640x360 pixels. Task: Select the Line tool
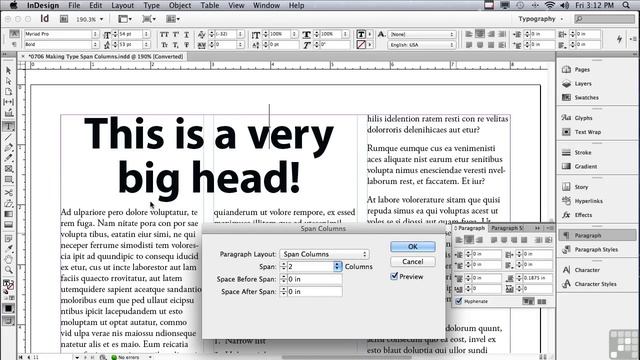tap(9, 137)
